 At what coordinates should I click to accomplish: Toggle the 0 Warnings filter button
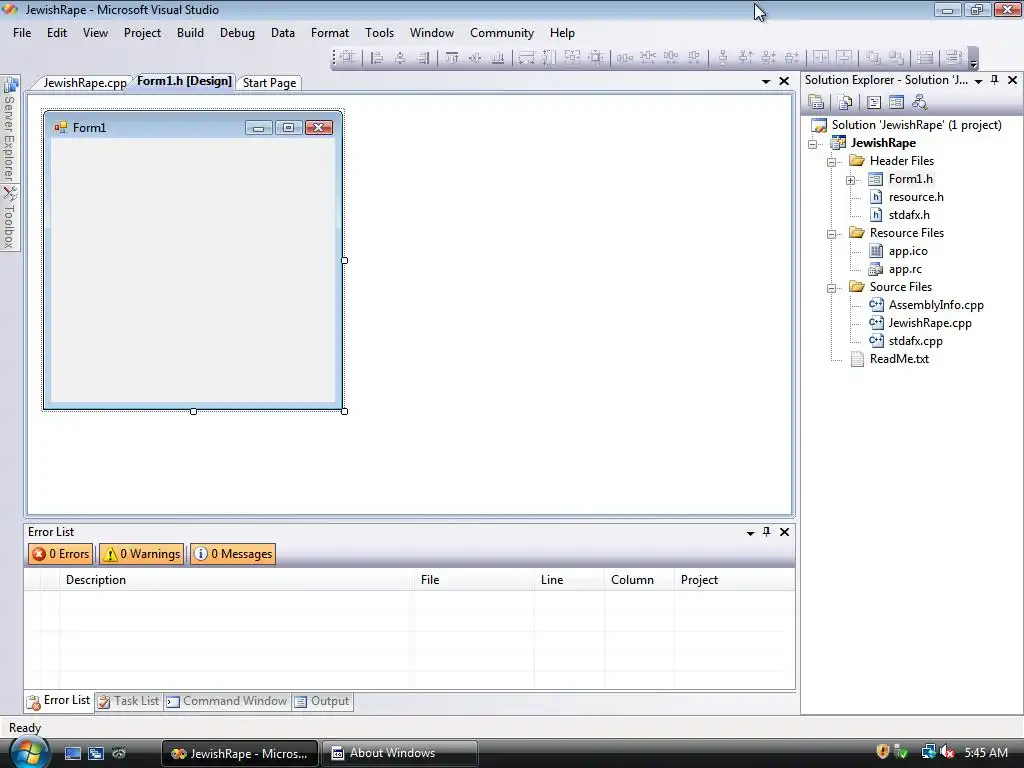coord(142,554)
